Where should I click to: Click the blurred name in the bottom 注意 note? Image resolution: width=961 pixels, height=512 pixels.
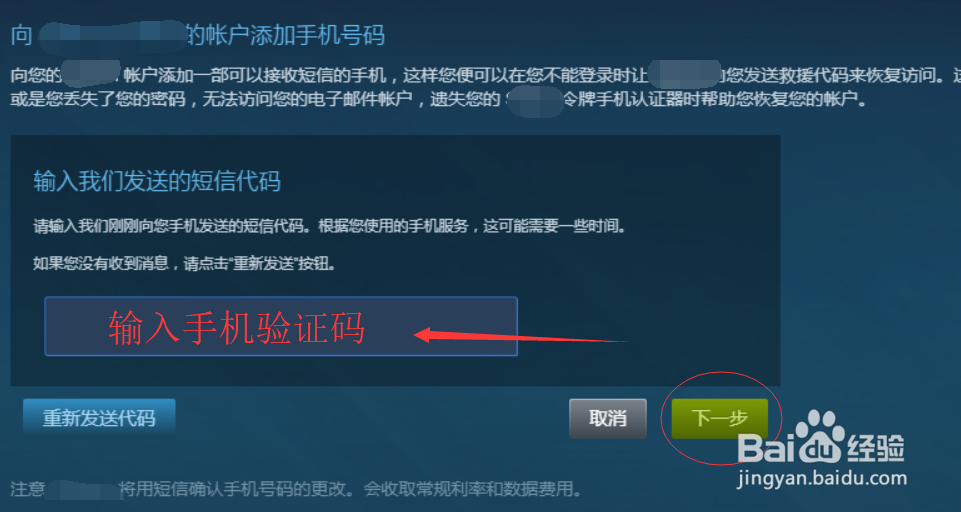tap(83, 489)
